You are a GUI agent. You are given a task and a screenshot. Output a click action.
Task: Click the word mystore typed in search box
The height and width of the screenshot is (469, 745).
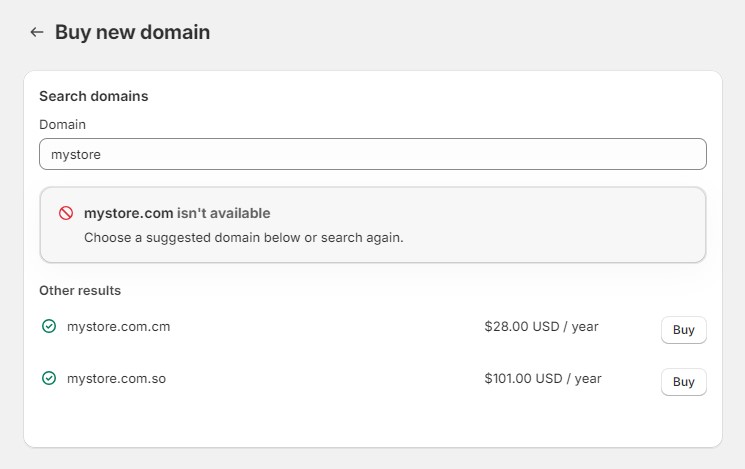coord(76,155)
